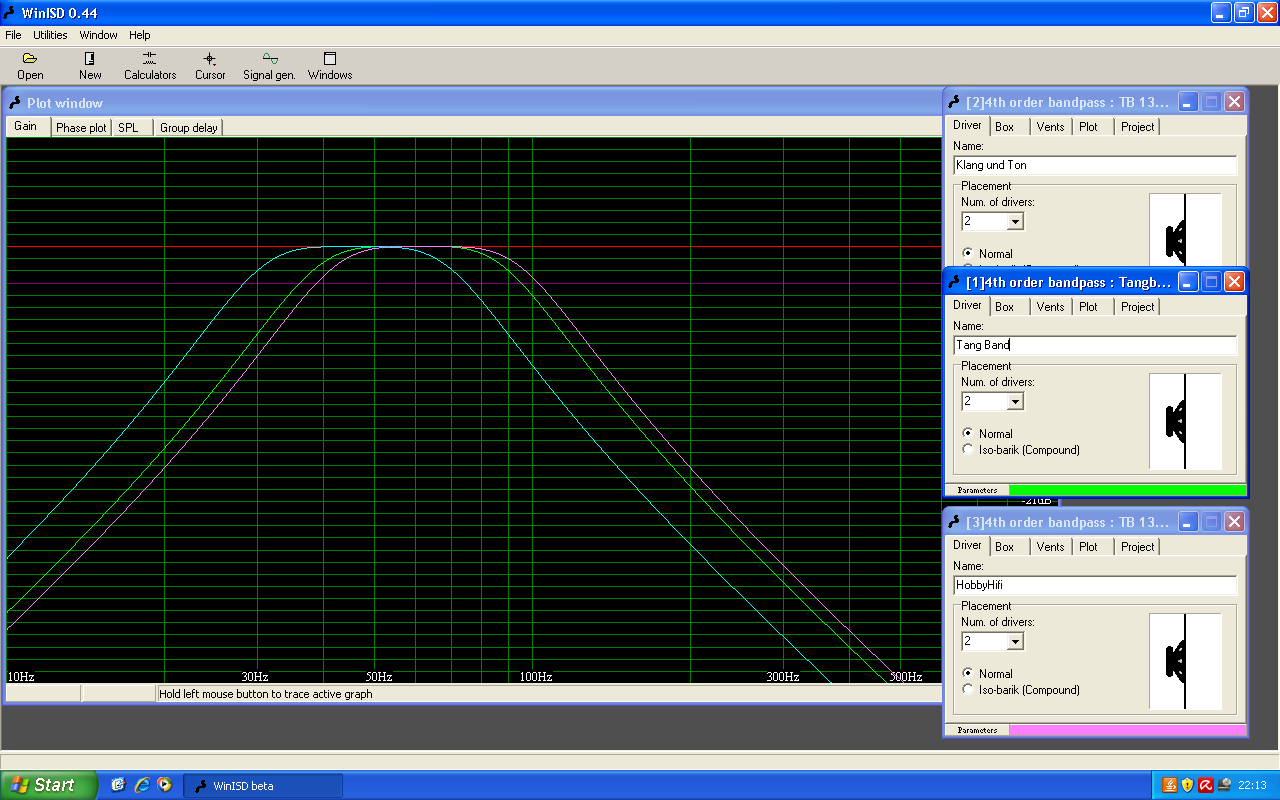Click Show Desktop in quick launch
This screenshot has width=1280, height=800.
pyautogui.click(x=118, y=785)
